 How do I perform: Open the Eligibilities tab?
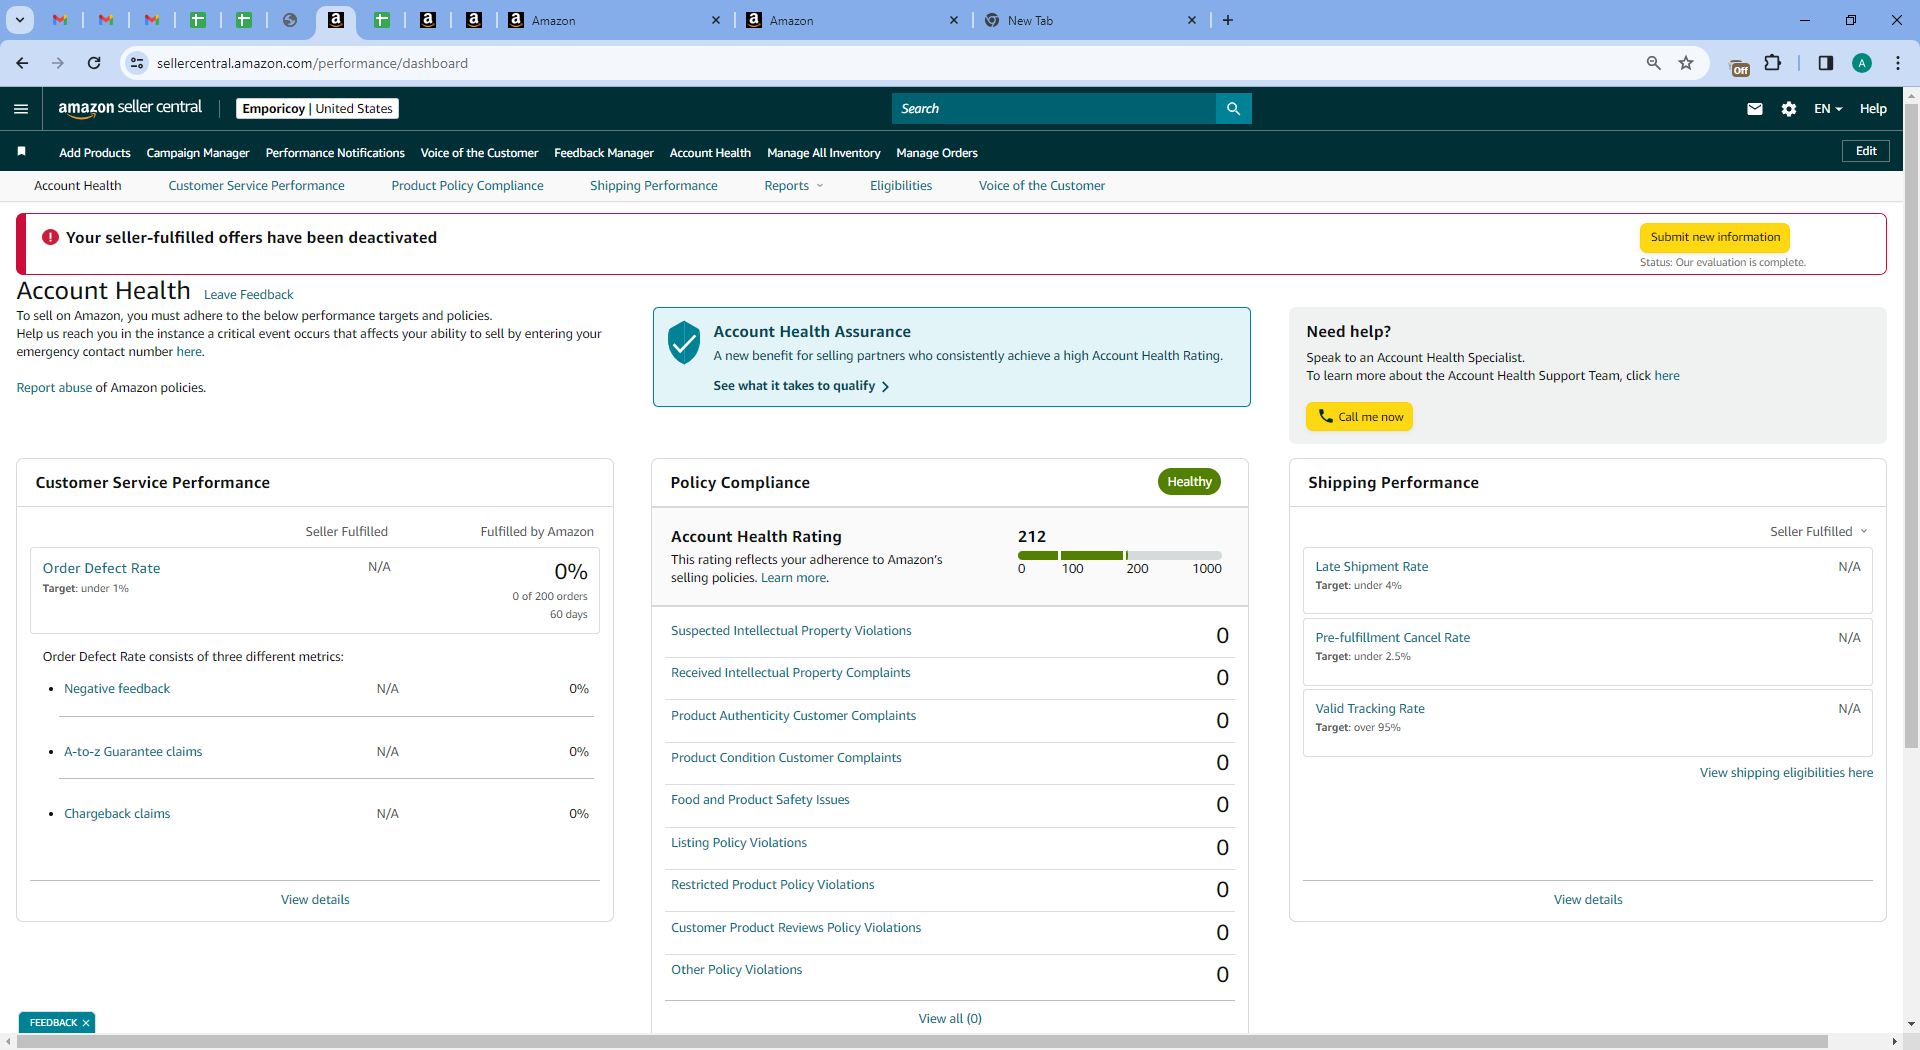click(901, 186)
